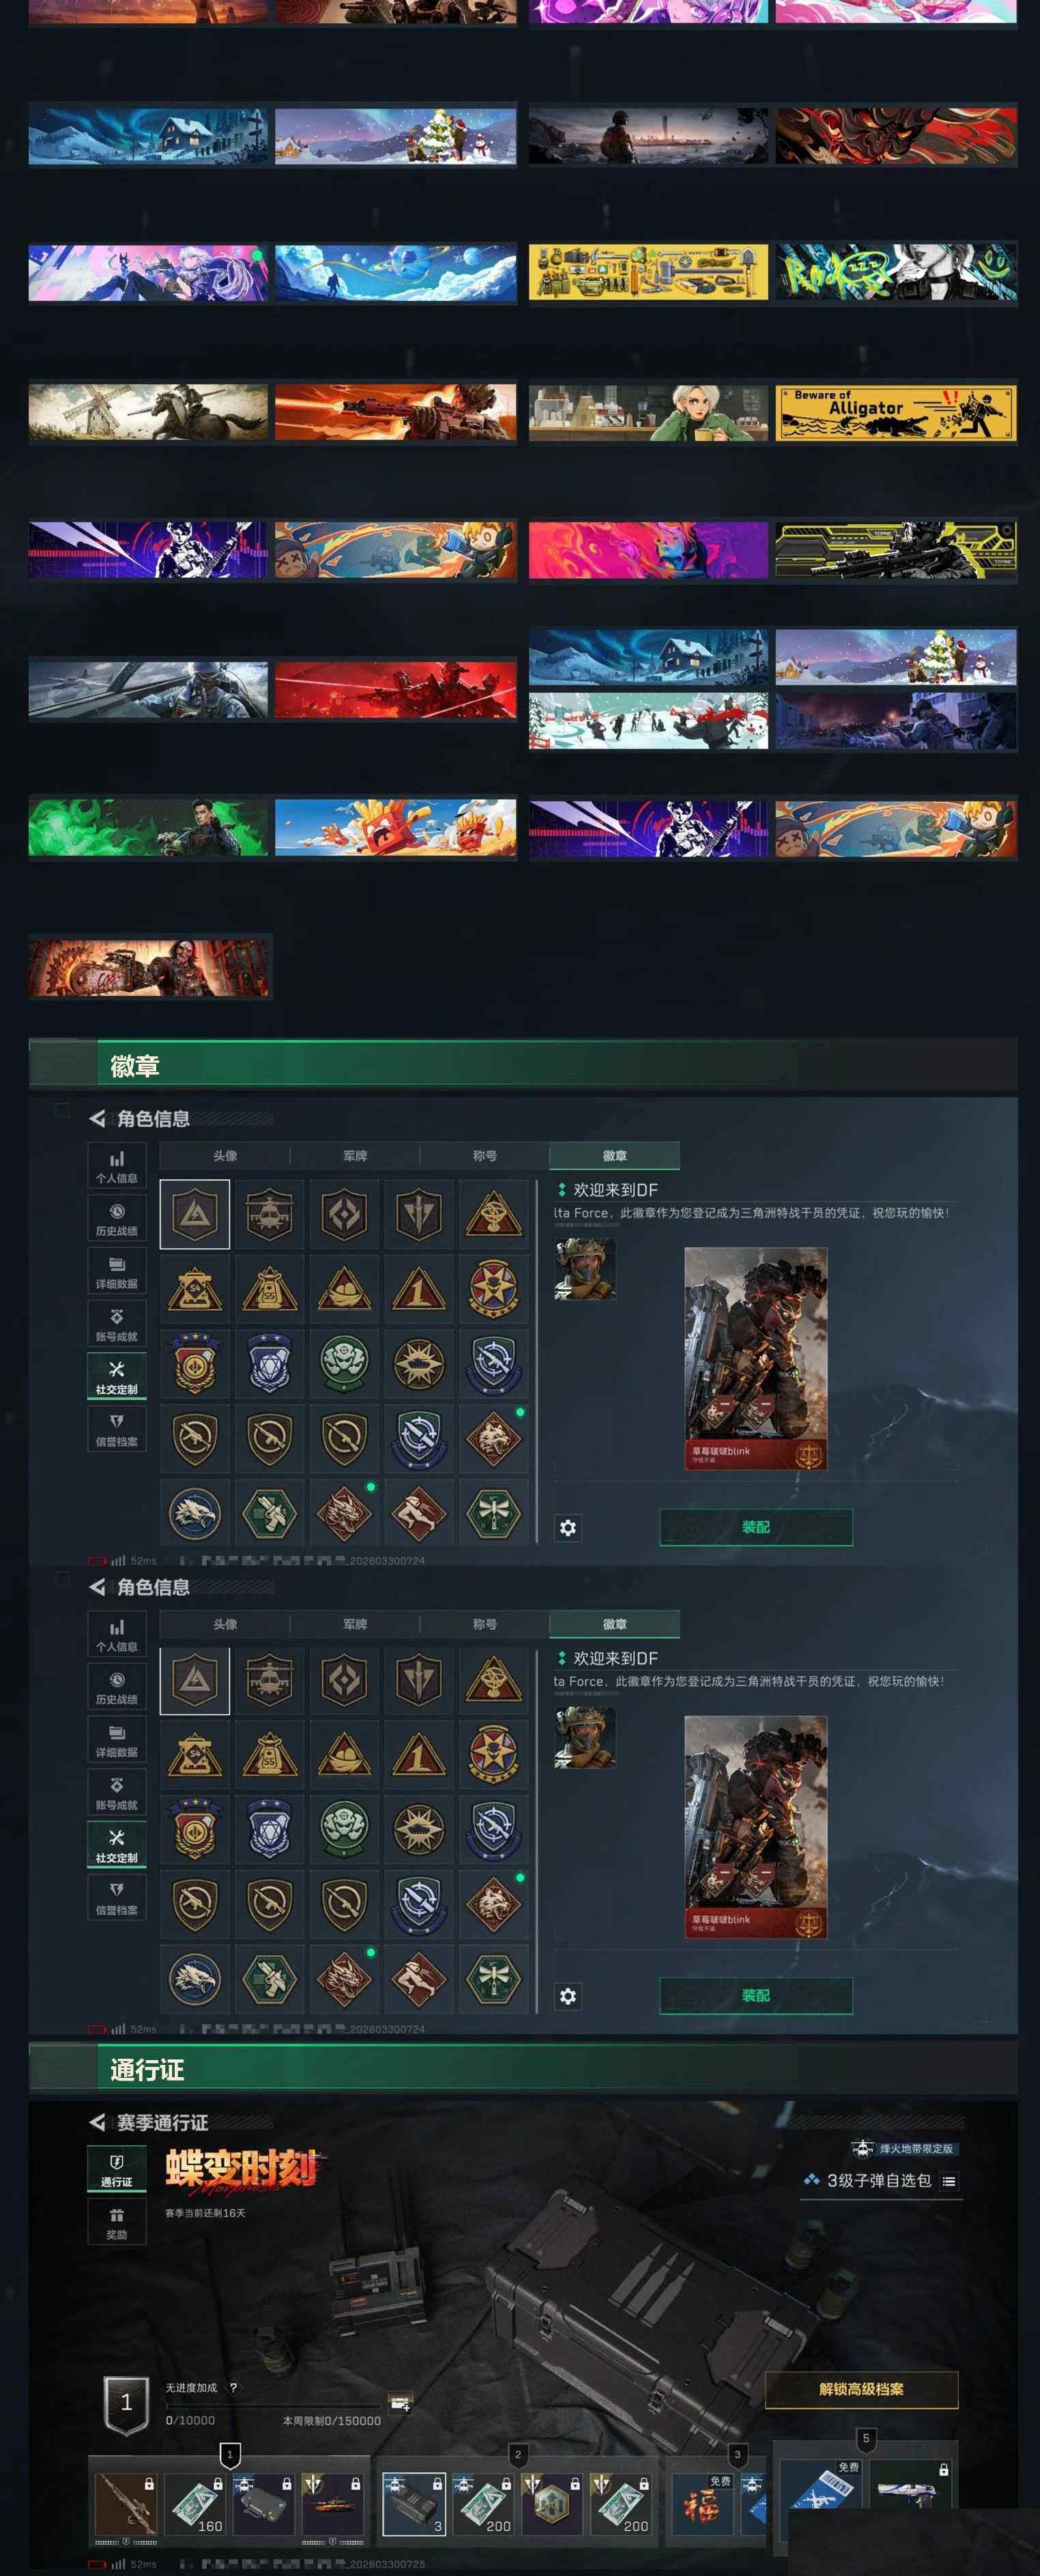Select the windmill and horseman banner
Viewport: 1040px width, 2576px height.
tap(148, 412)
